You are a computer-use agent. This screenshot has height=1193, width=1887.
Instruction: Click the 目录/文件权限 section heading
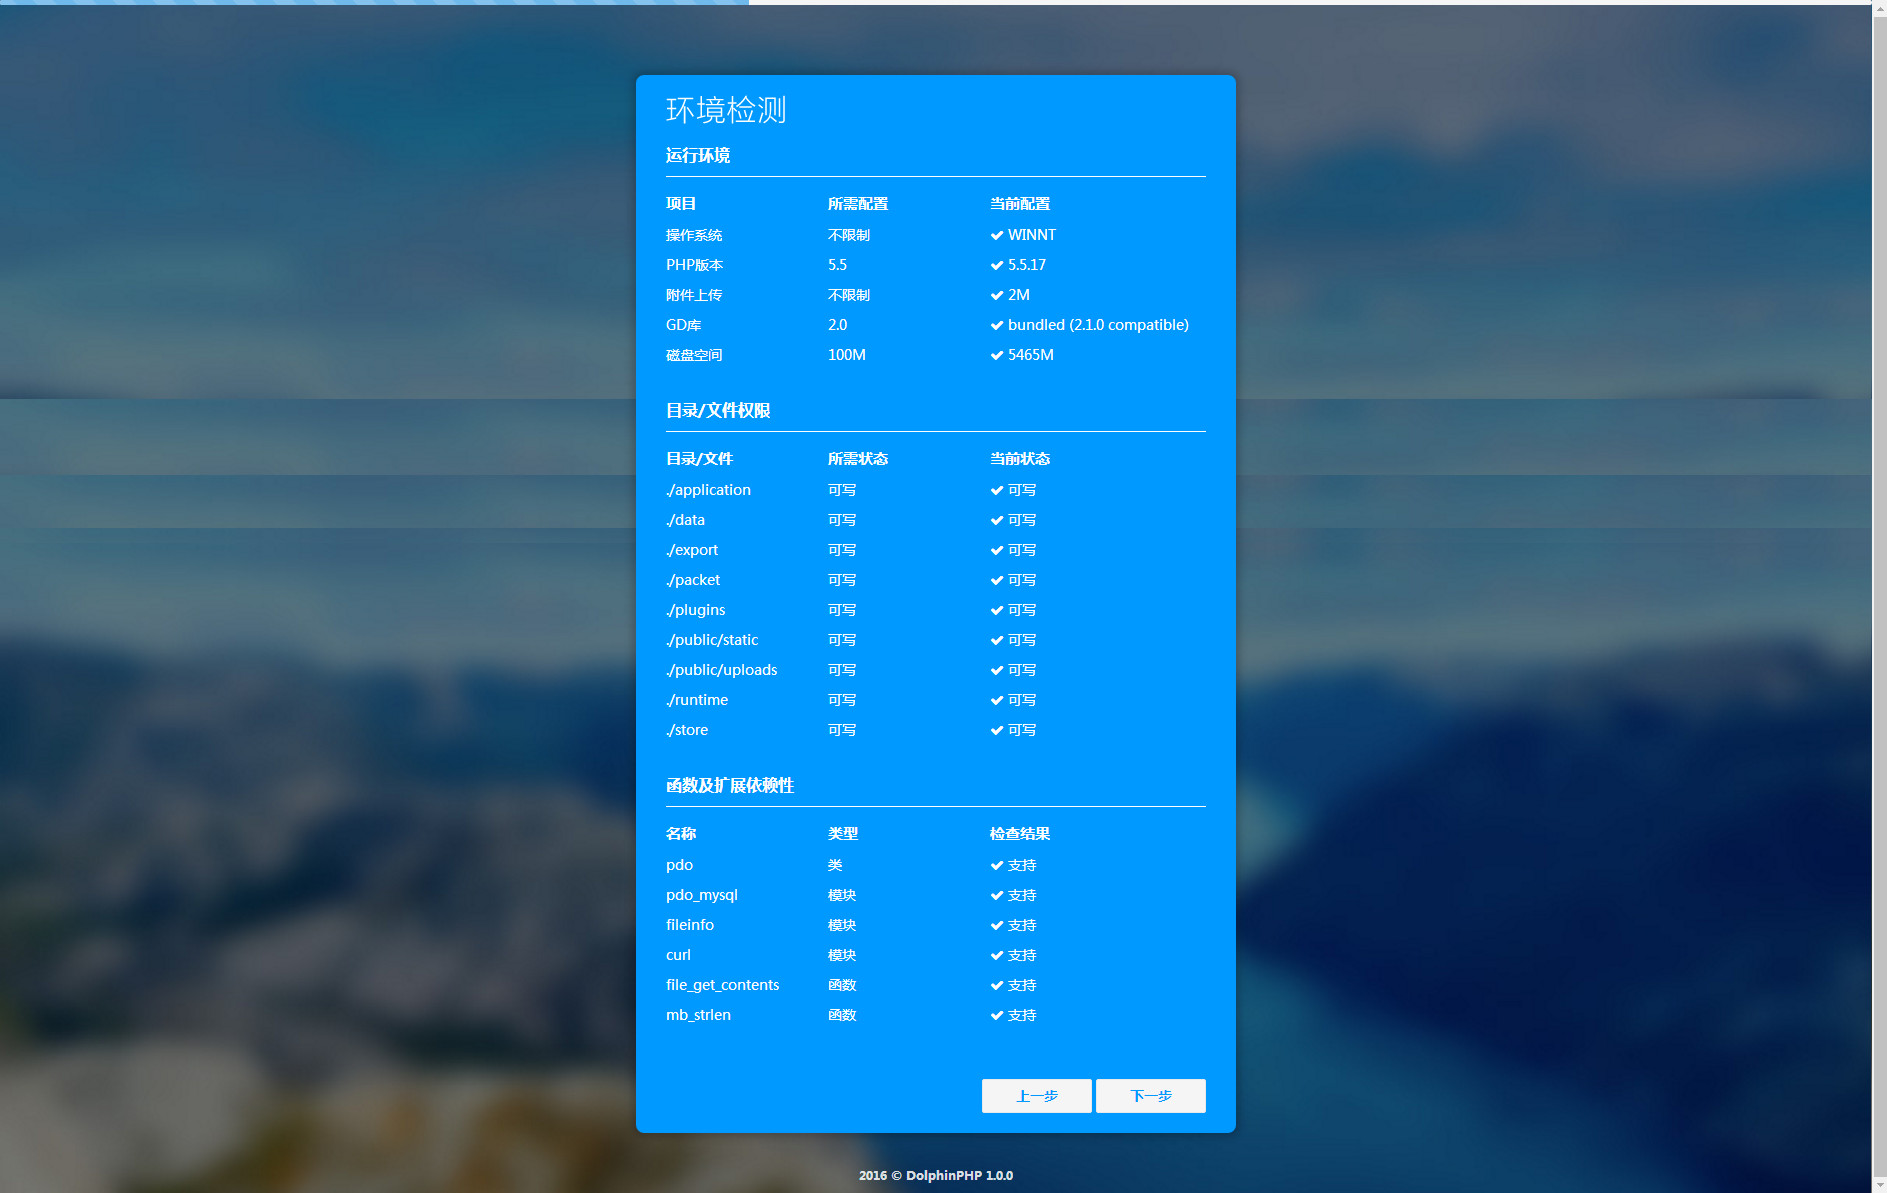[718, 410]
